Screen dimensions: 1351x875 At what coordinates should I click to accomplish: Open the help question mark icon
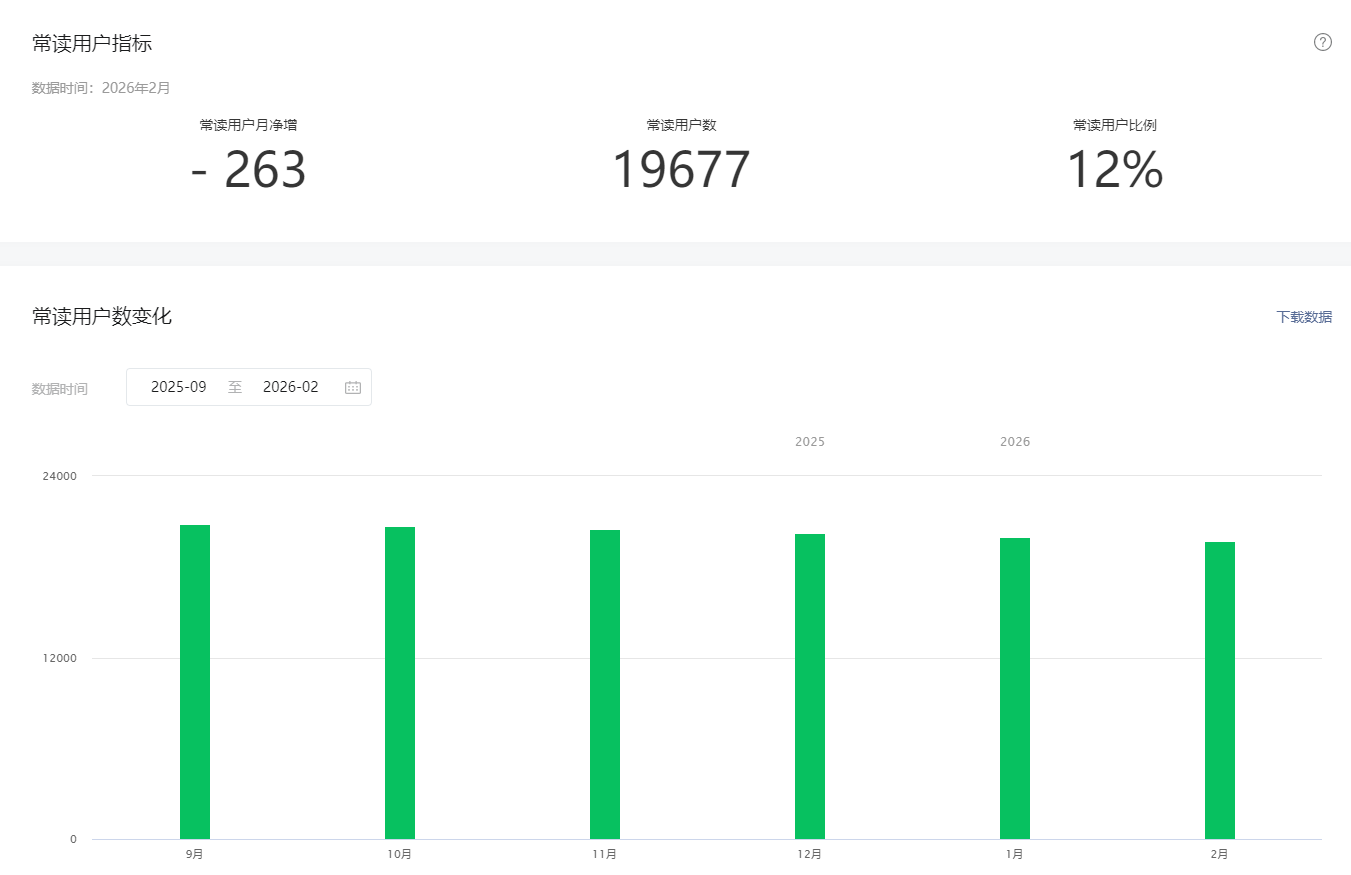tap(1323, 42)
